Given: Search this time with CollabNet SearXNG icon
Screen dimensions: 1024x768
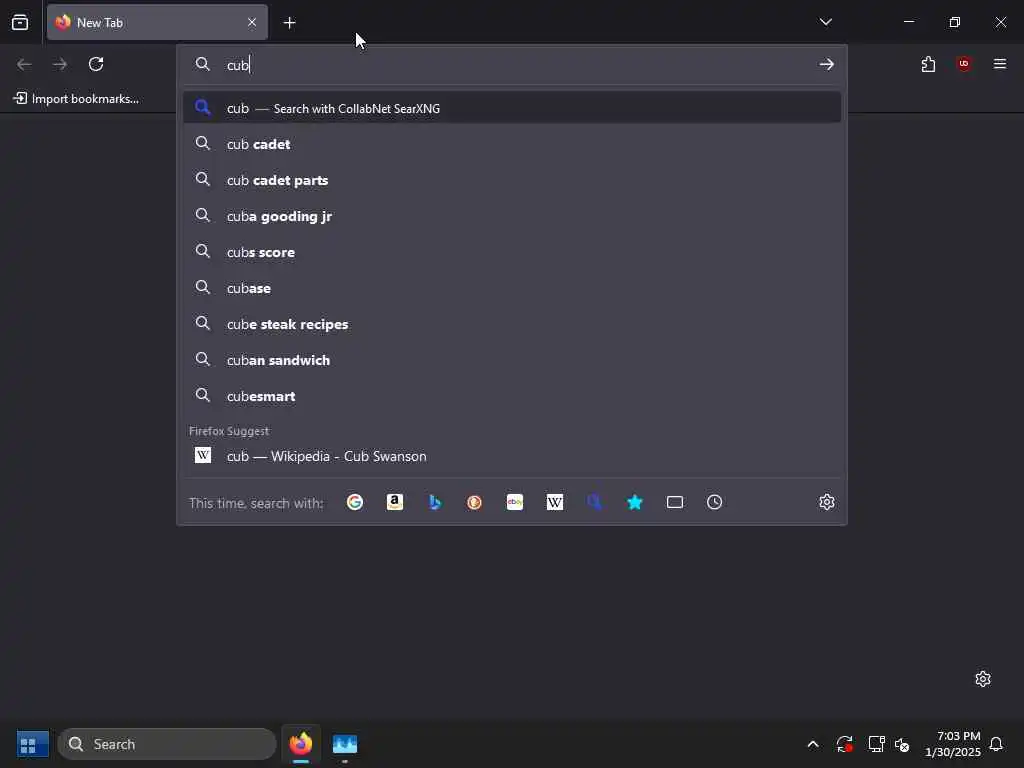Looking at the screenshot, I should click(594, 502).
